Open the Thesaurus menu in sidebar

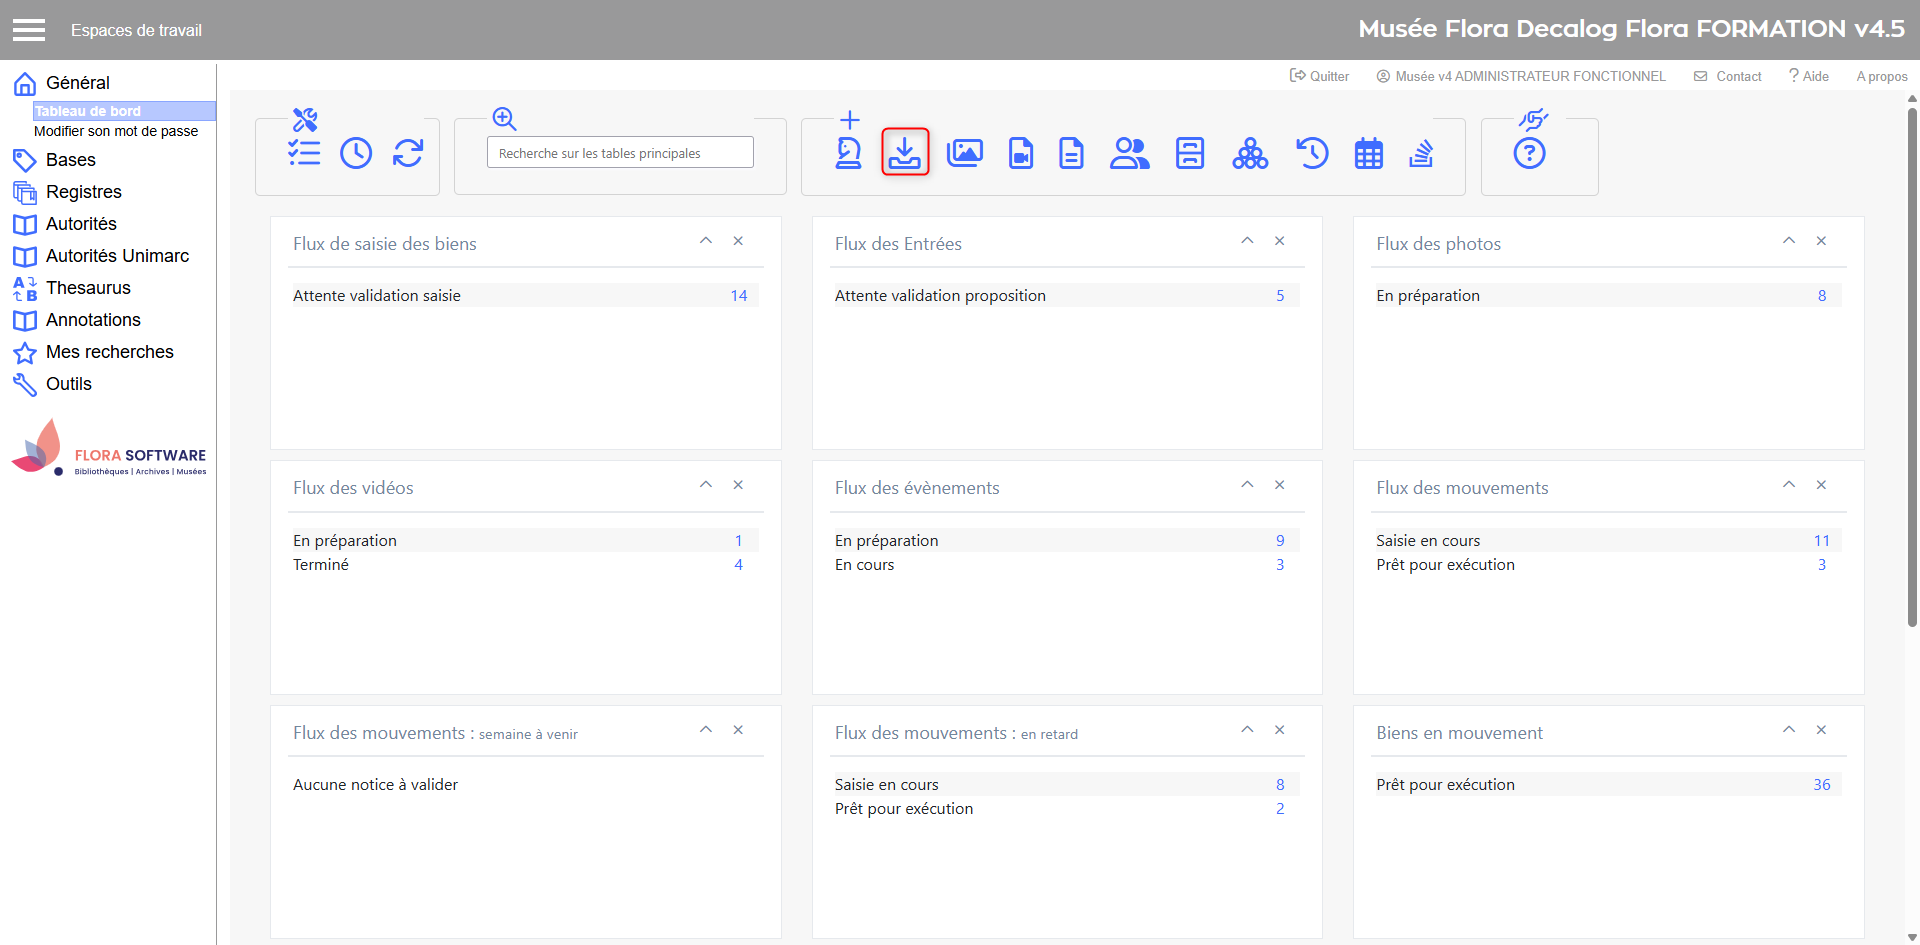88,288
